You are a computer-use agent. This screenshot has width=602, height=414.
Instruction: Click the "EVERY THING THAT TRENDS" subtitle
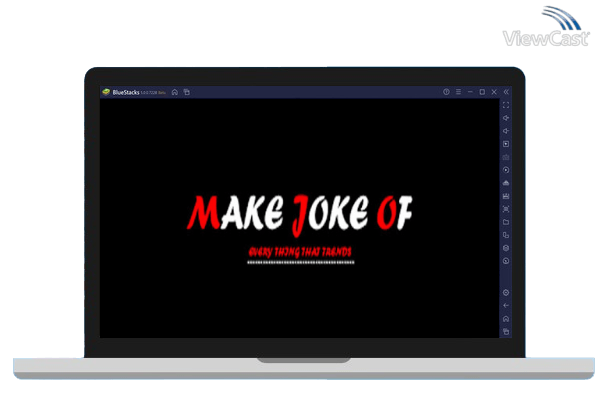pyautogui.click(x=300, y=252)
